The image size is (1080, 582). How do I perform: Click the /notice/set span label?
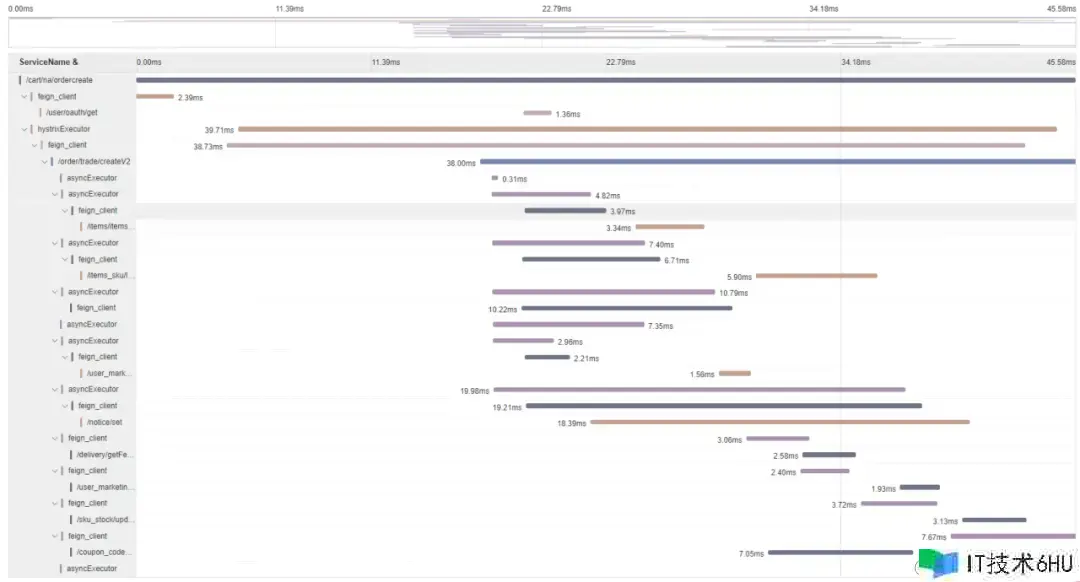[104, 422]
